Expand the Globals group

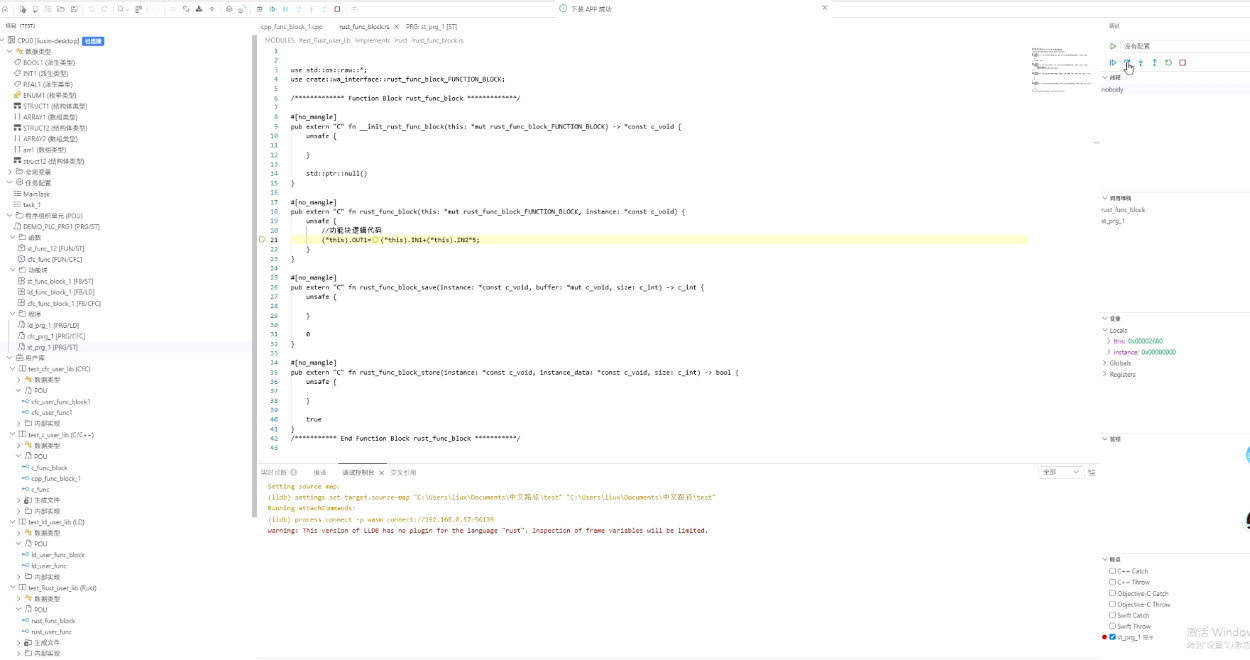click(x=1106, y=363)
